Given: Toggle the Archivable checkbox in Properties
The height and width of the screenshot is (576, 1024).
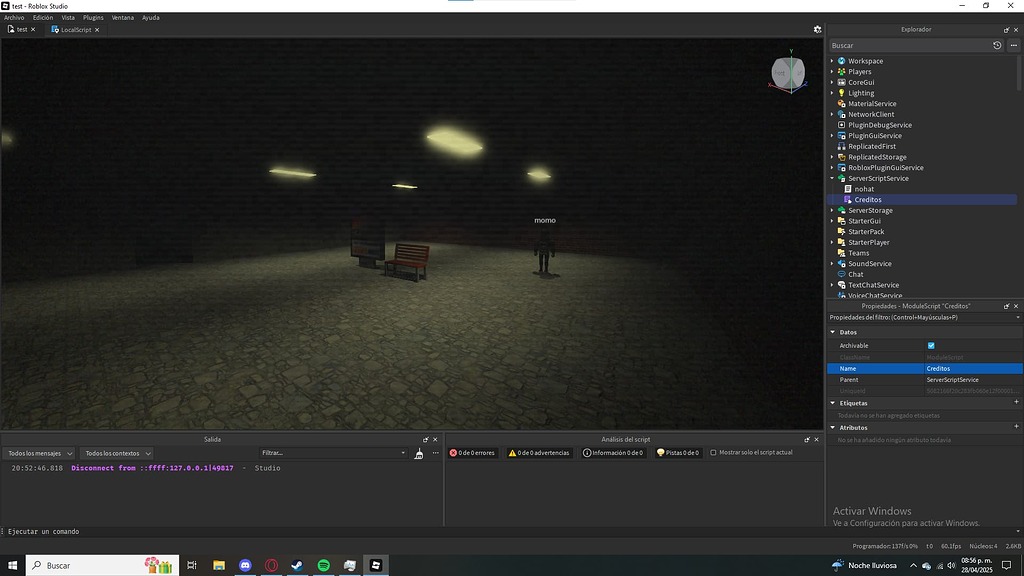Looking at the screenshot, I should tap(930, 344).
